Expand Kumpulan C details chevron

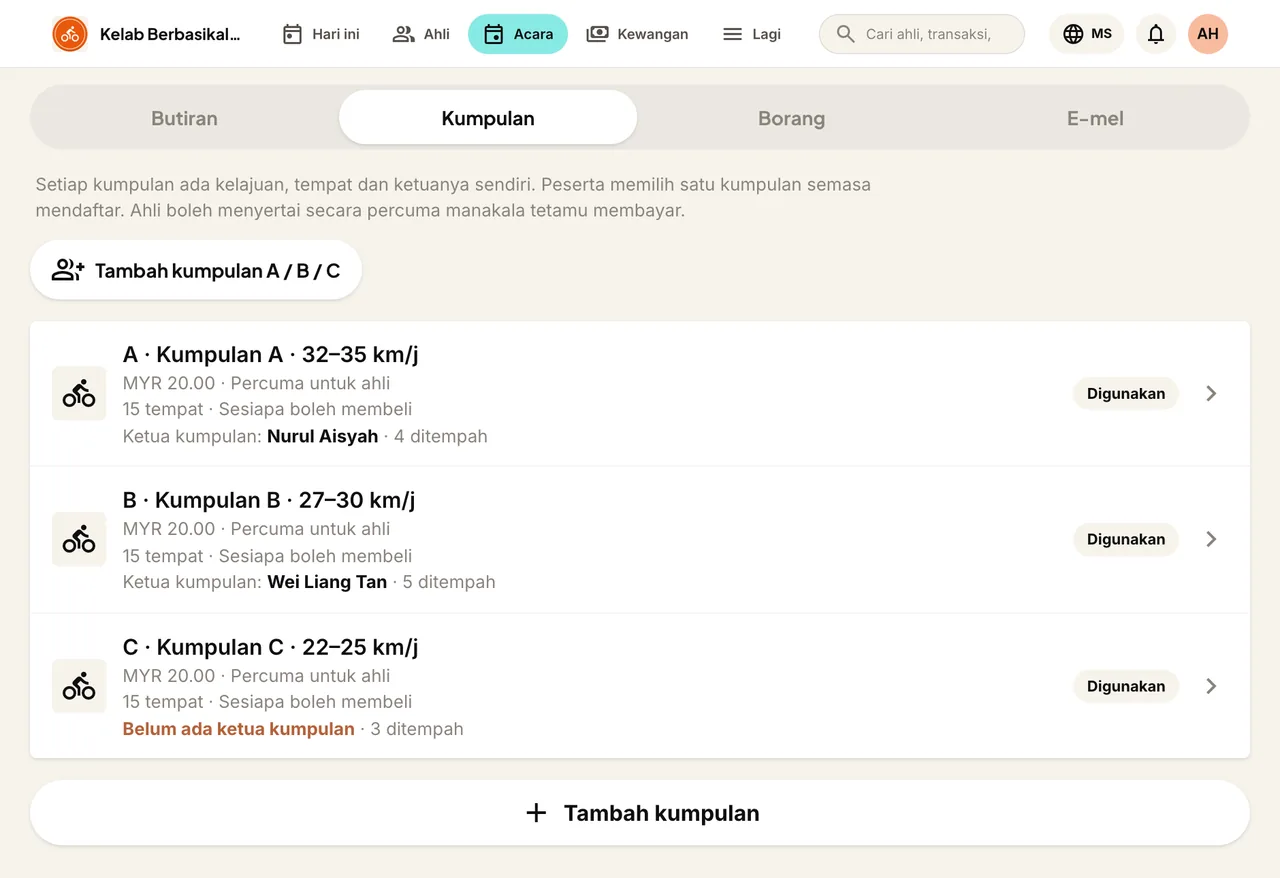(1211, 686)
